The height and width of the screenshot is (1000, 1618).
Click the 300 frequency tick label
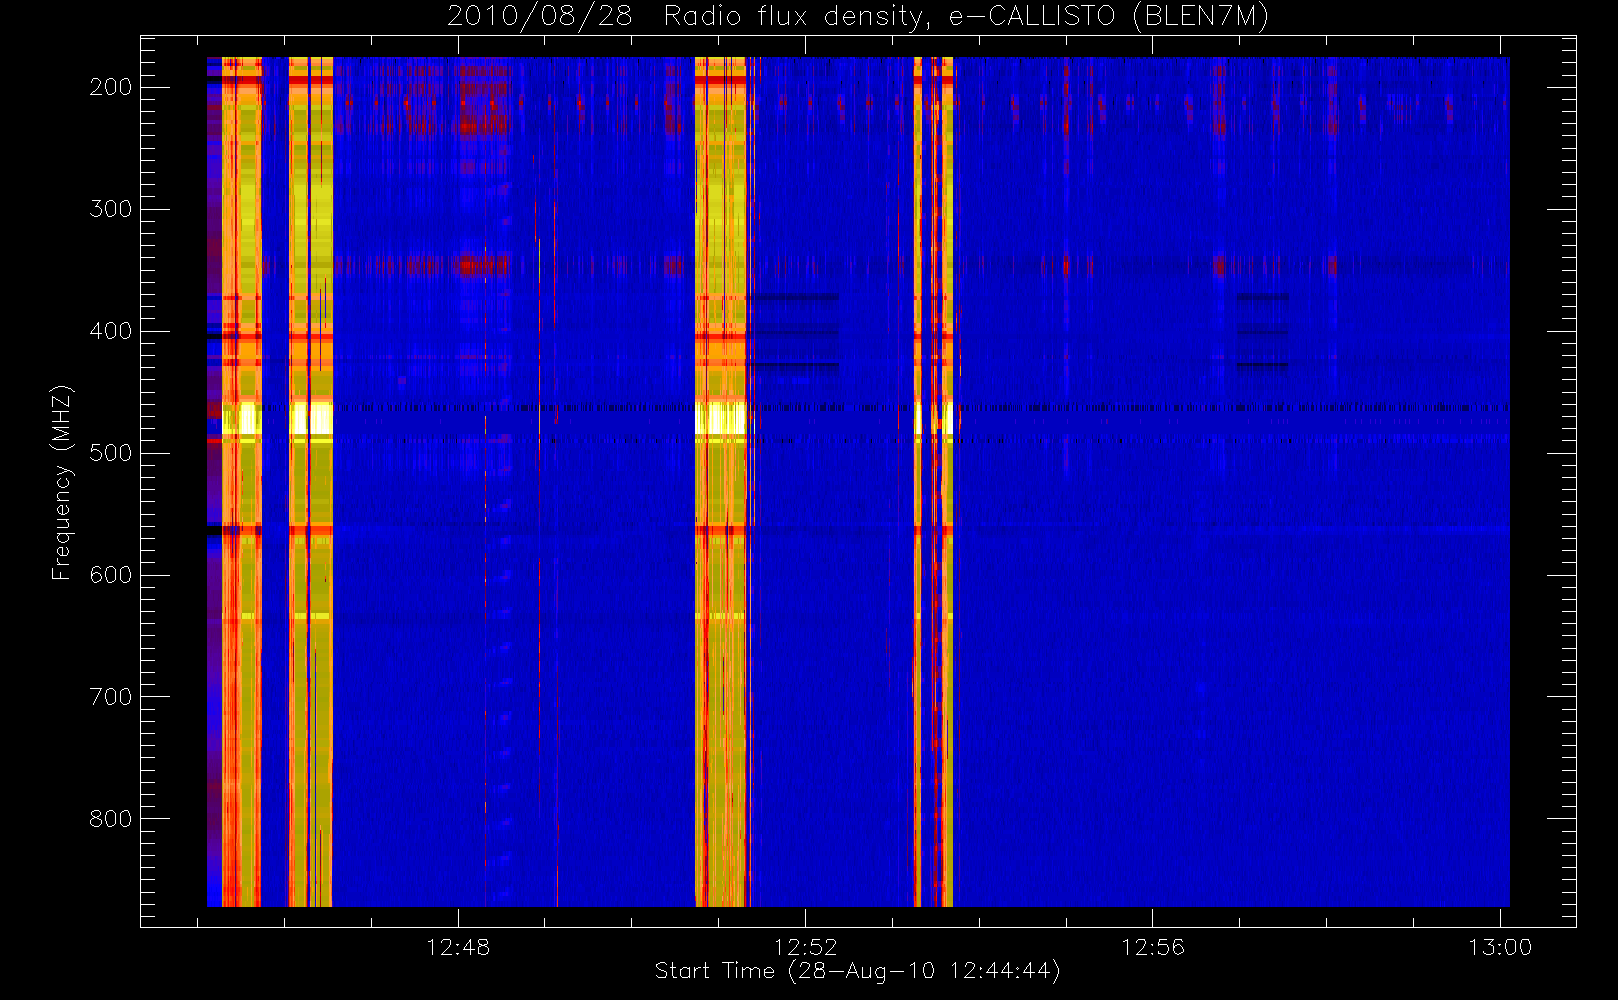coord(111,209)
